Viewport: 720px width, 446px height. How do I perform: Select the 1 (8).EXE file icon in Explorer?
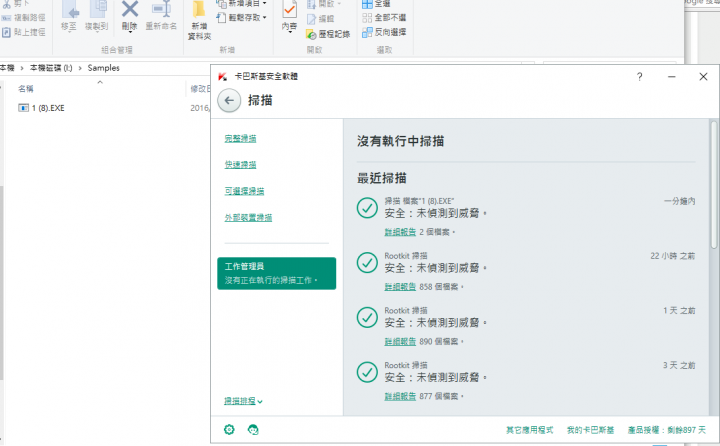(x=23, y=108)
